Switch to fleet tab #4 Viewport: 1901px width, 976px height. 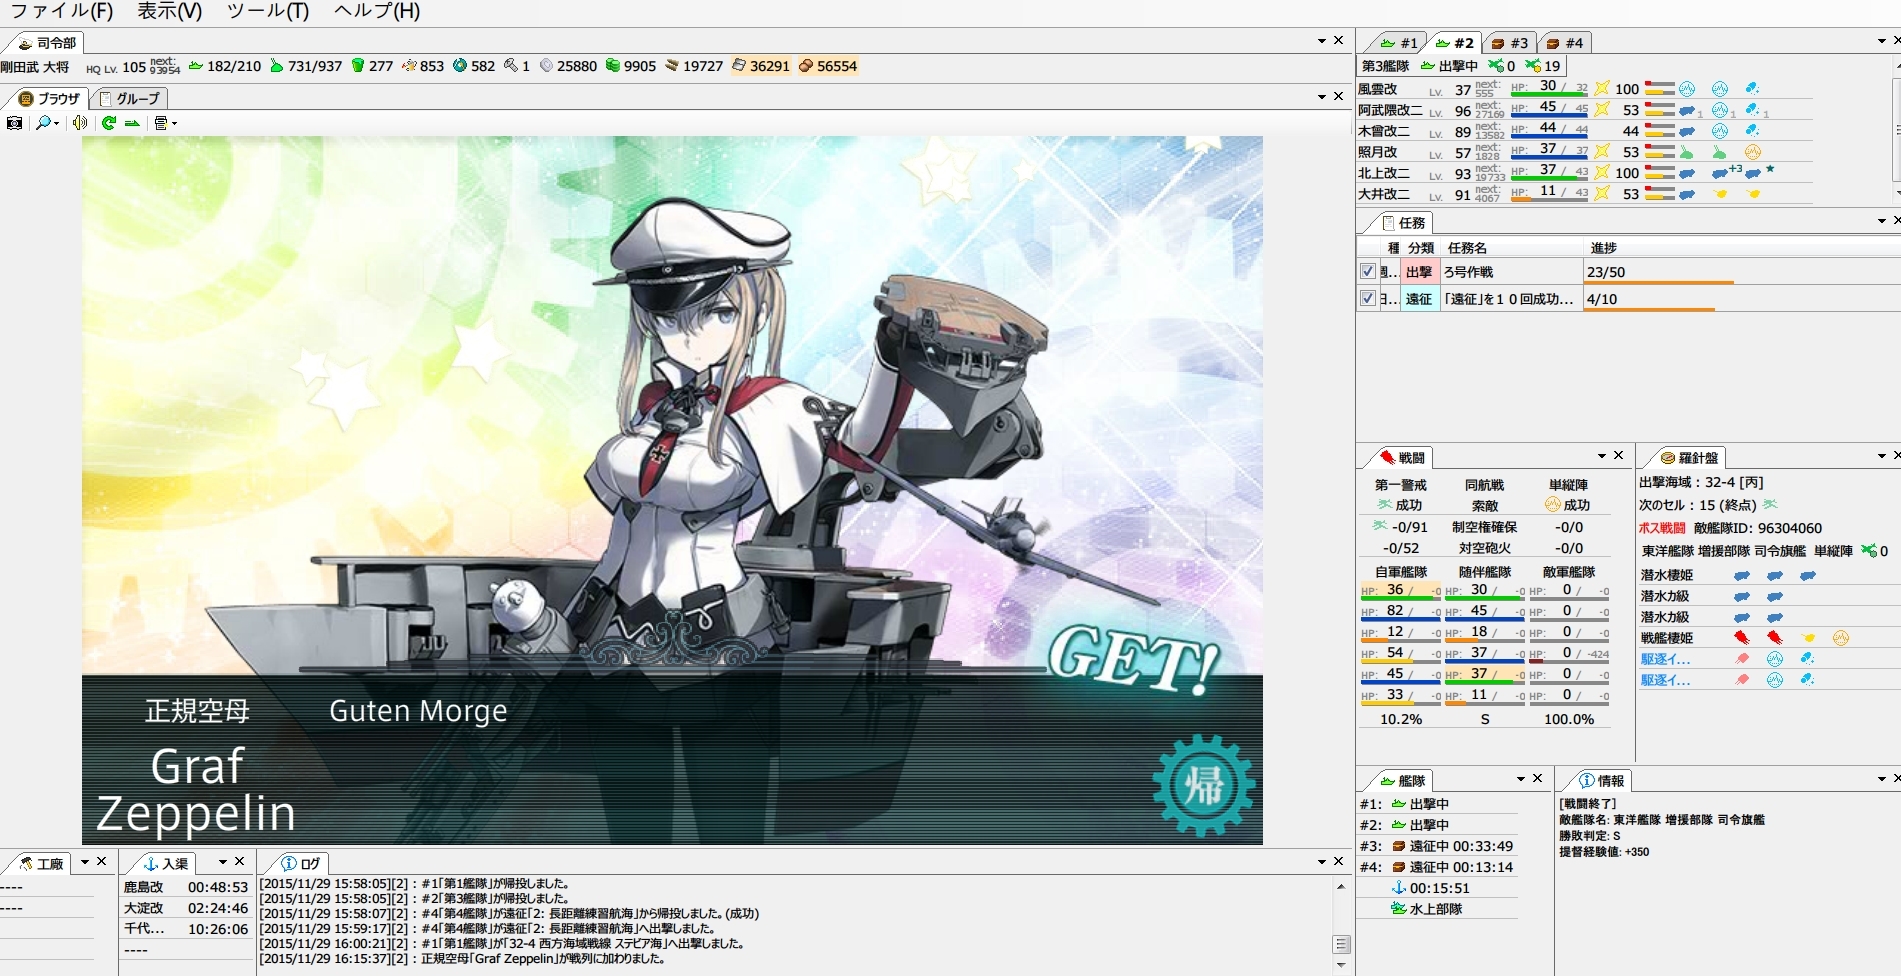[x=1565, y=43]
